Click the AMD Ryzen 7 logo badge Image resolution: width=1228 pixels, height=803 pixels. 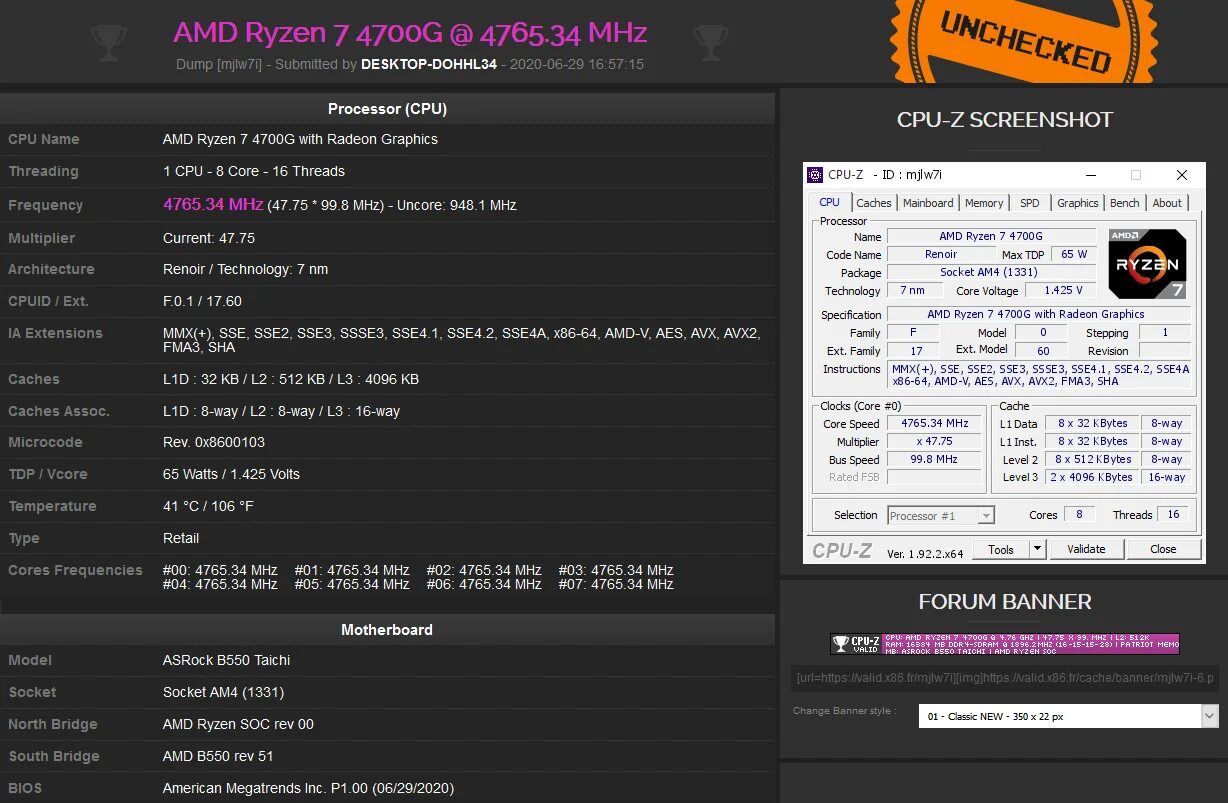(x=1148, y=264)
